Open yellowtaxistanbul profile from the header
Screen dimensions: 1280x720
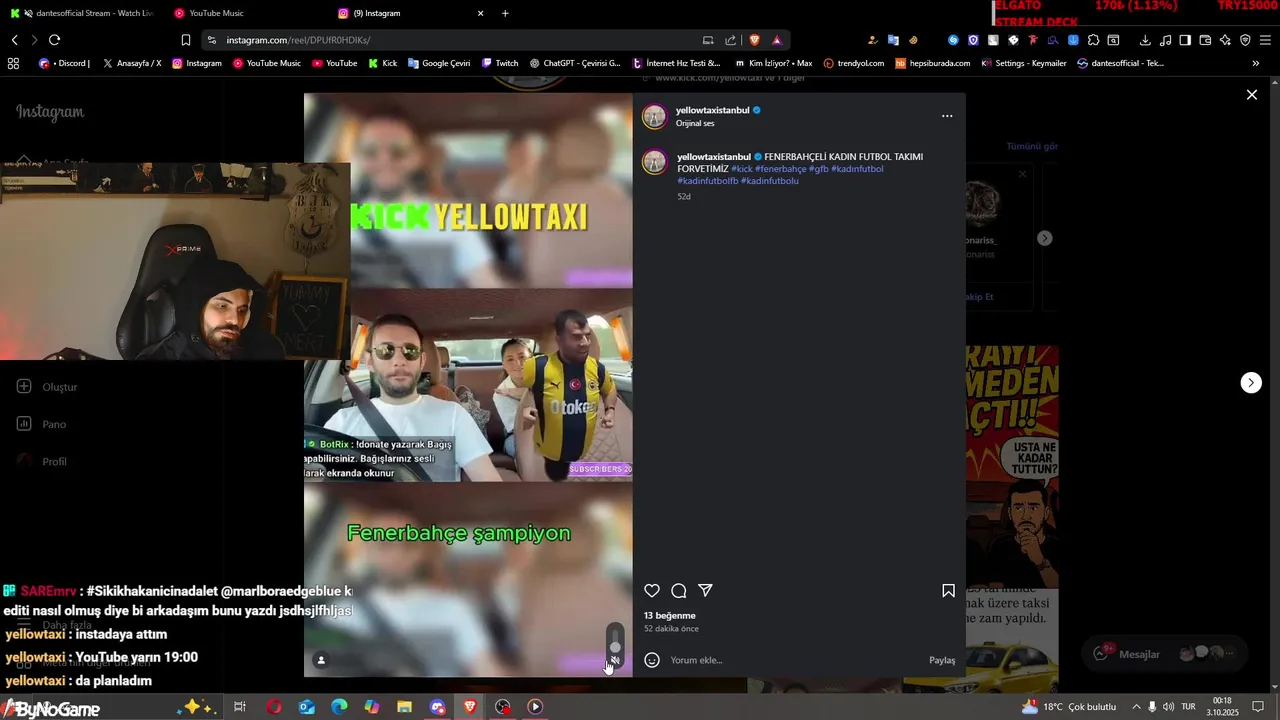pyautogui.click(x=713, y=110)
